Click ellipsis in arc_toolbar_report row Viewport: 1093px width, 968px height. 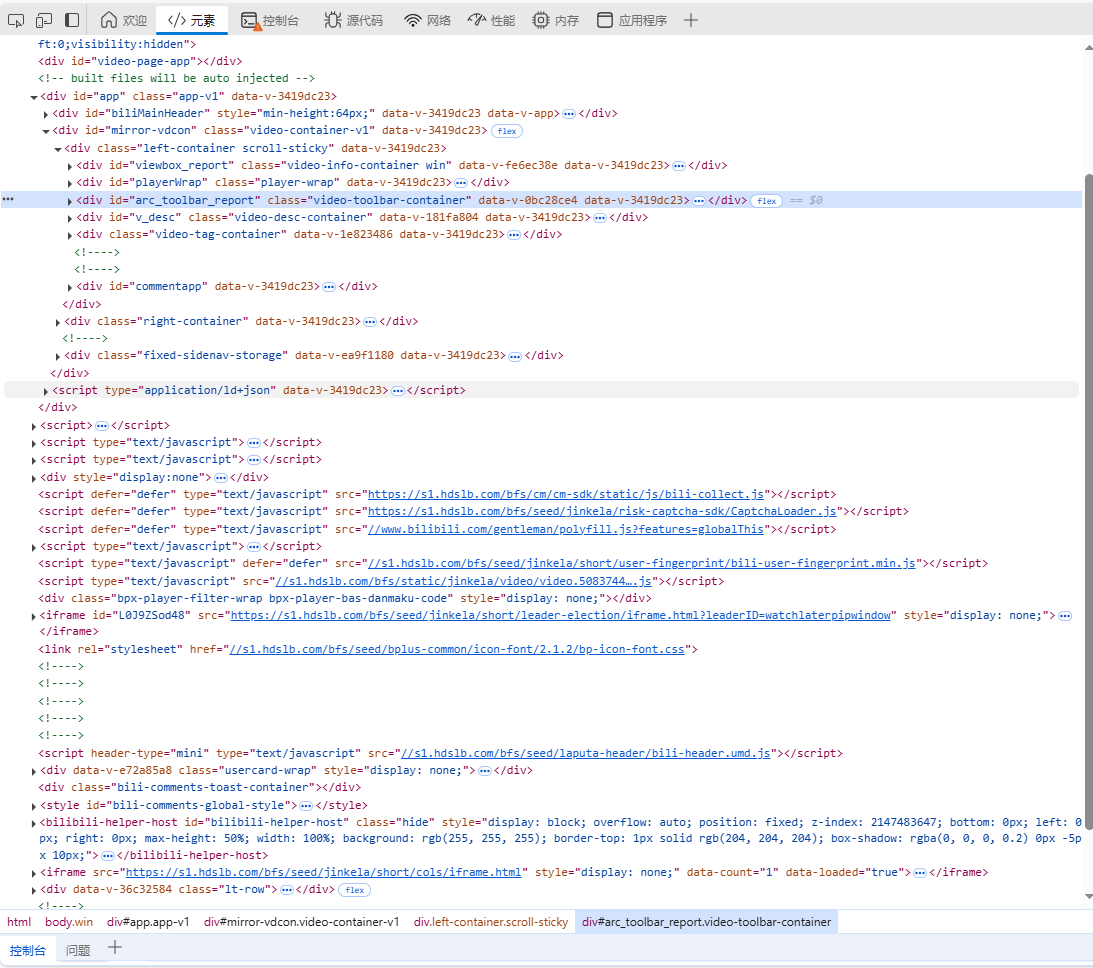[x=699, y=201]
